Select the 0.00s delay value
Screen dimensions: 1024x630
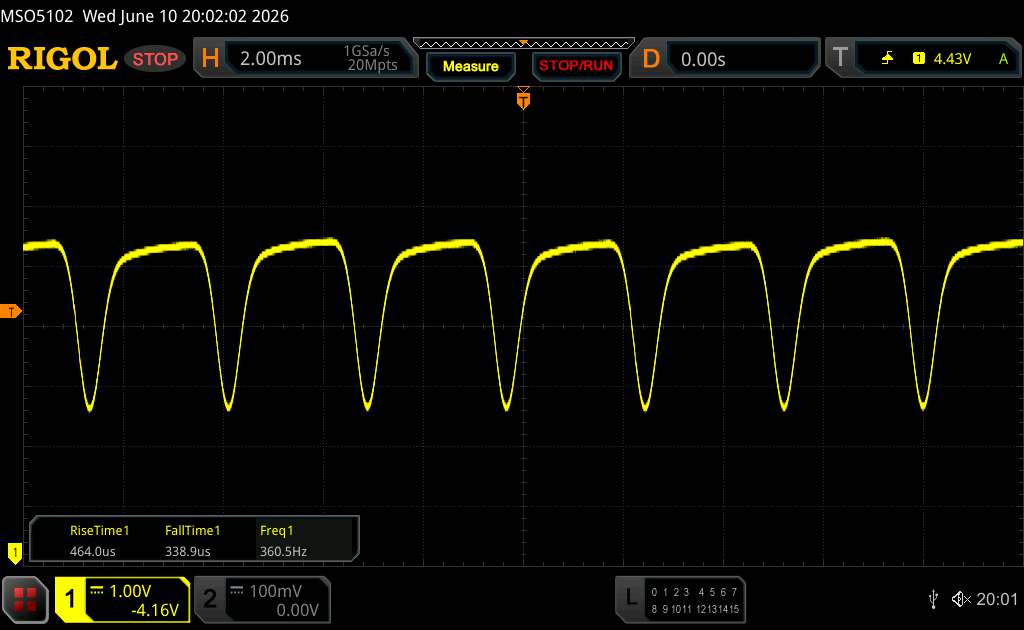(x=703, y=59)
